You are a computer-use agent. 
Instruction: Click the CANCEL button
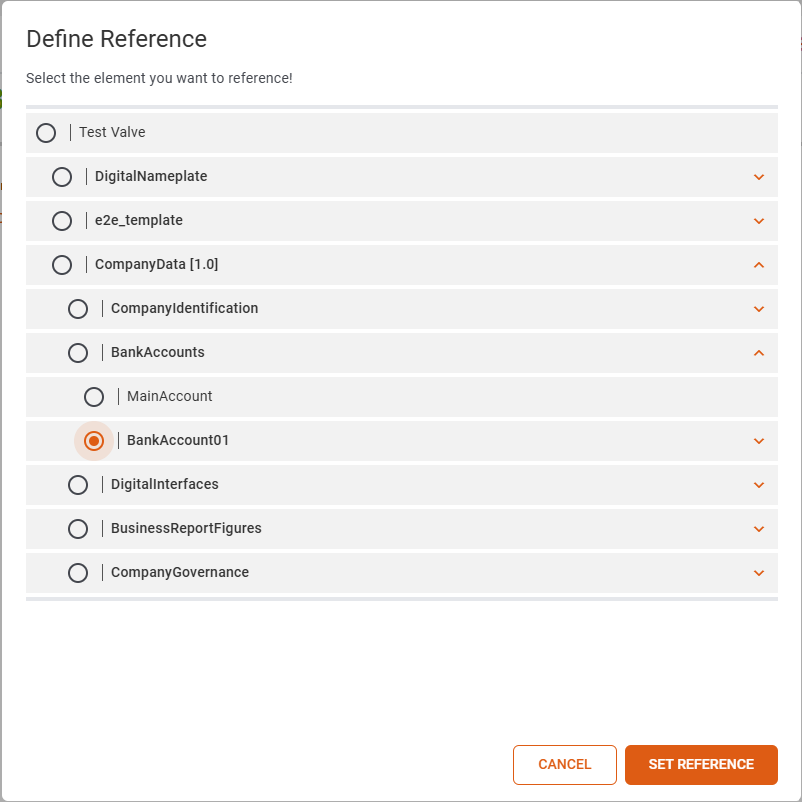click(564, 764)
